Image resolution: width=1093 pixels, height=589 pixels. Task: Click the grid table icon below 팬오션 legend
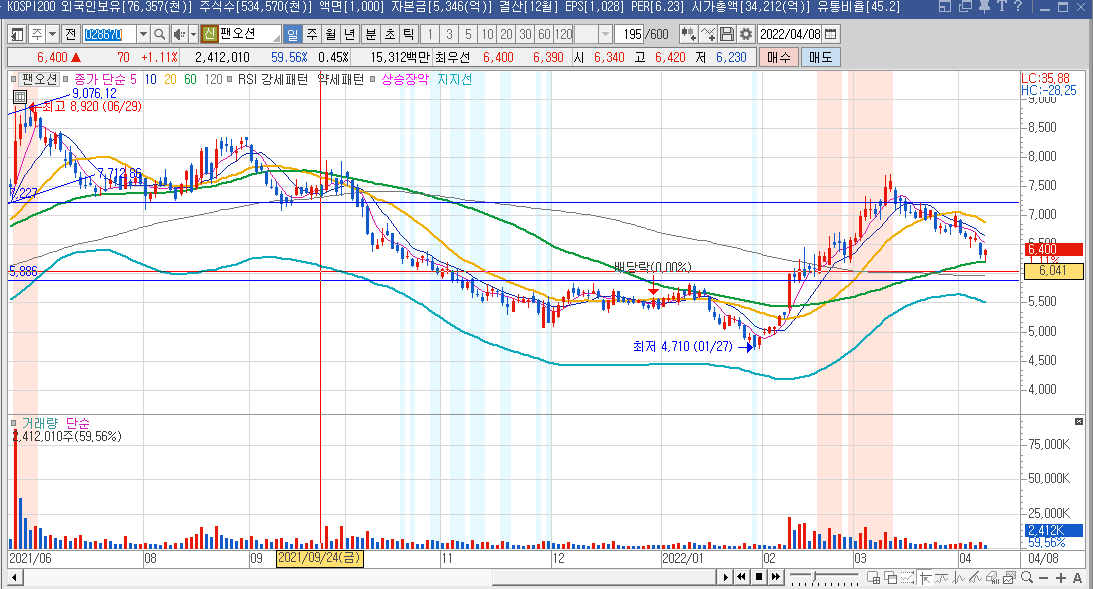[20, 98]
